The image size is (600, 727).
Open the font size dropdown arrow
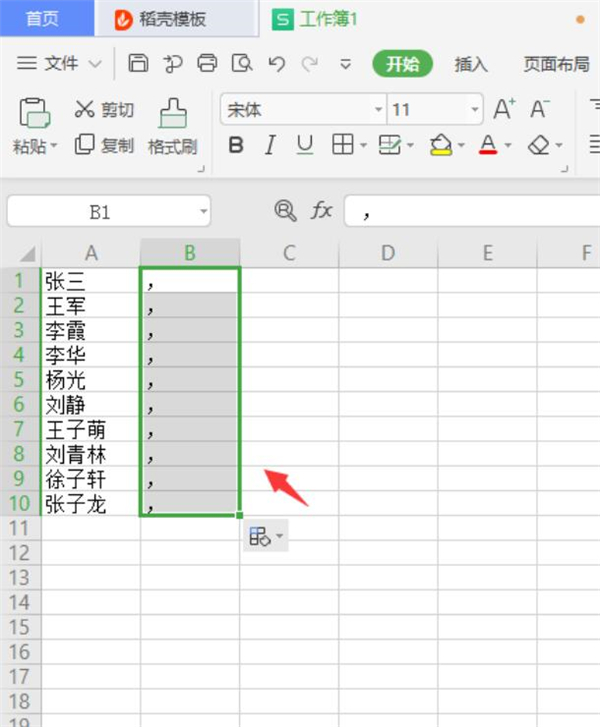(x=474, y=109)
